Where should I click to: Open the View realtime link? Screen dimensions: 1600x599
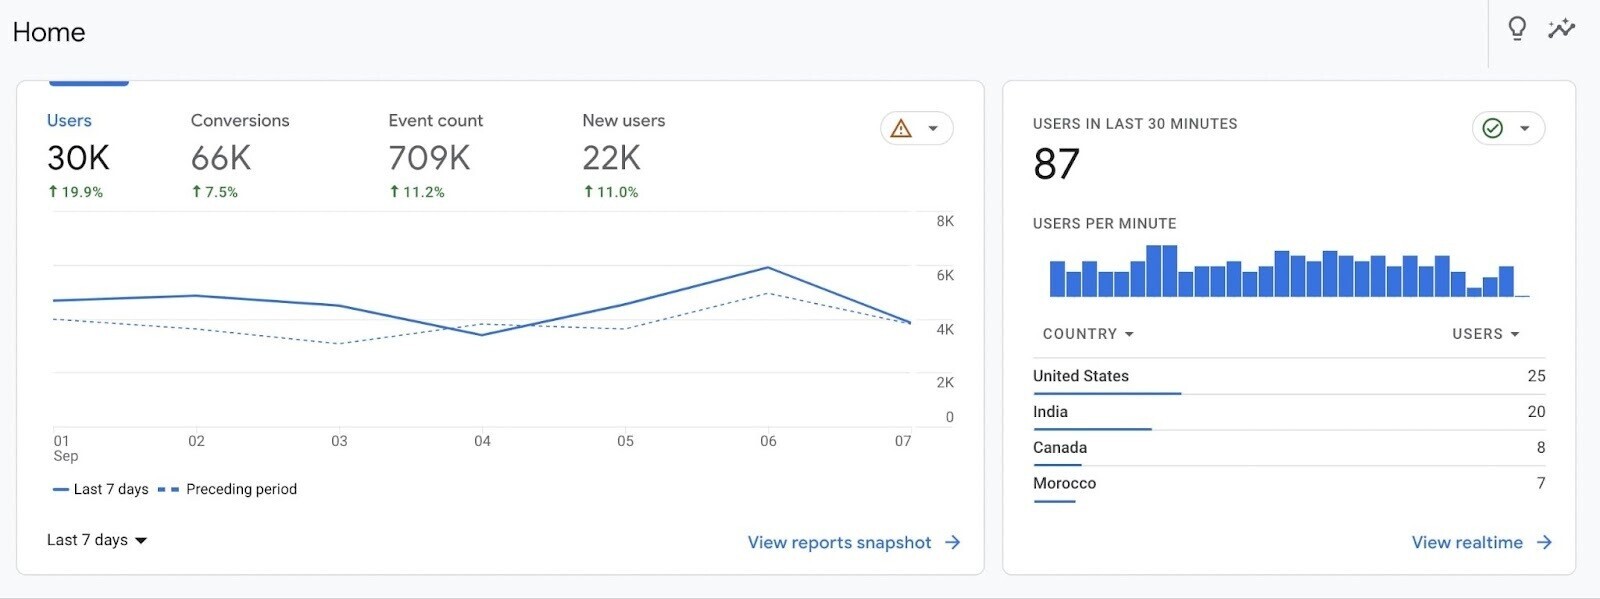1466,542
